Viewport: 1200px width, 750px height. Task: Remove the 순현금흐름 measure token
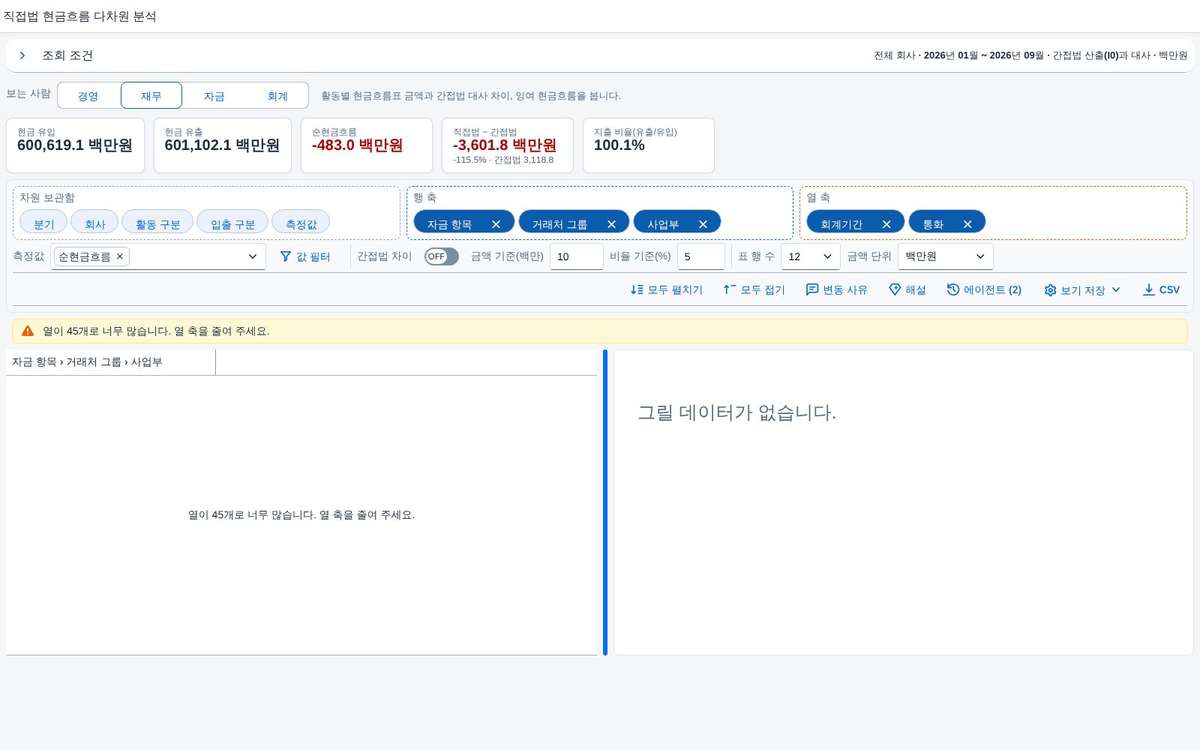pos(120,257)
